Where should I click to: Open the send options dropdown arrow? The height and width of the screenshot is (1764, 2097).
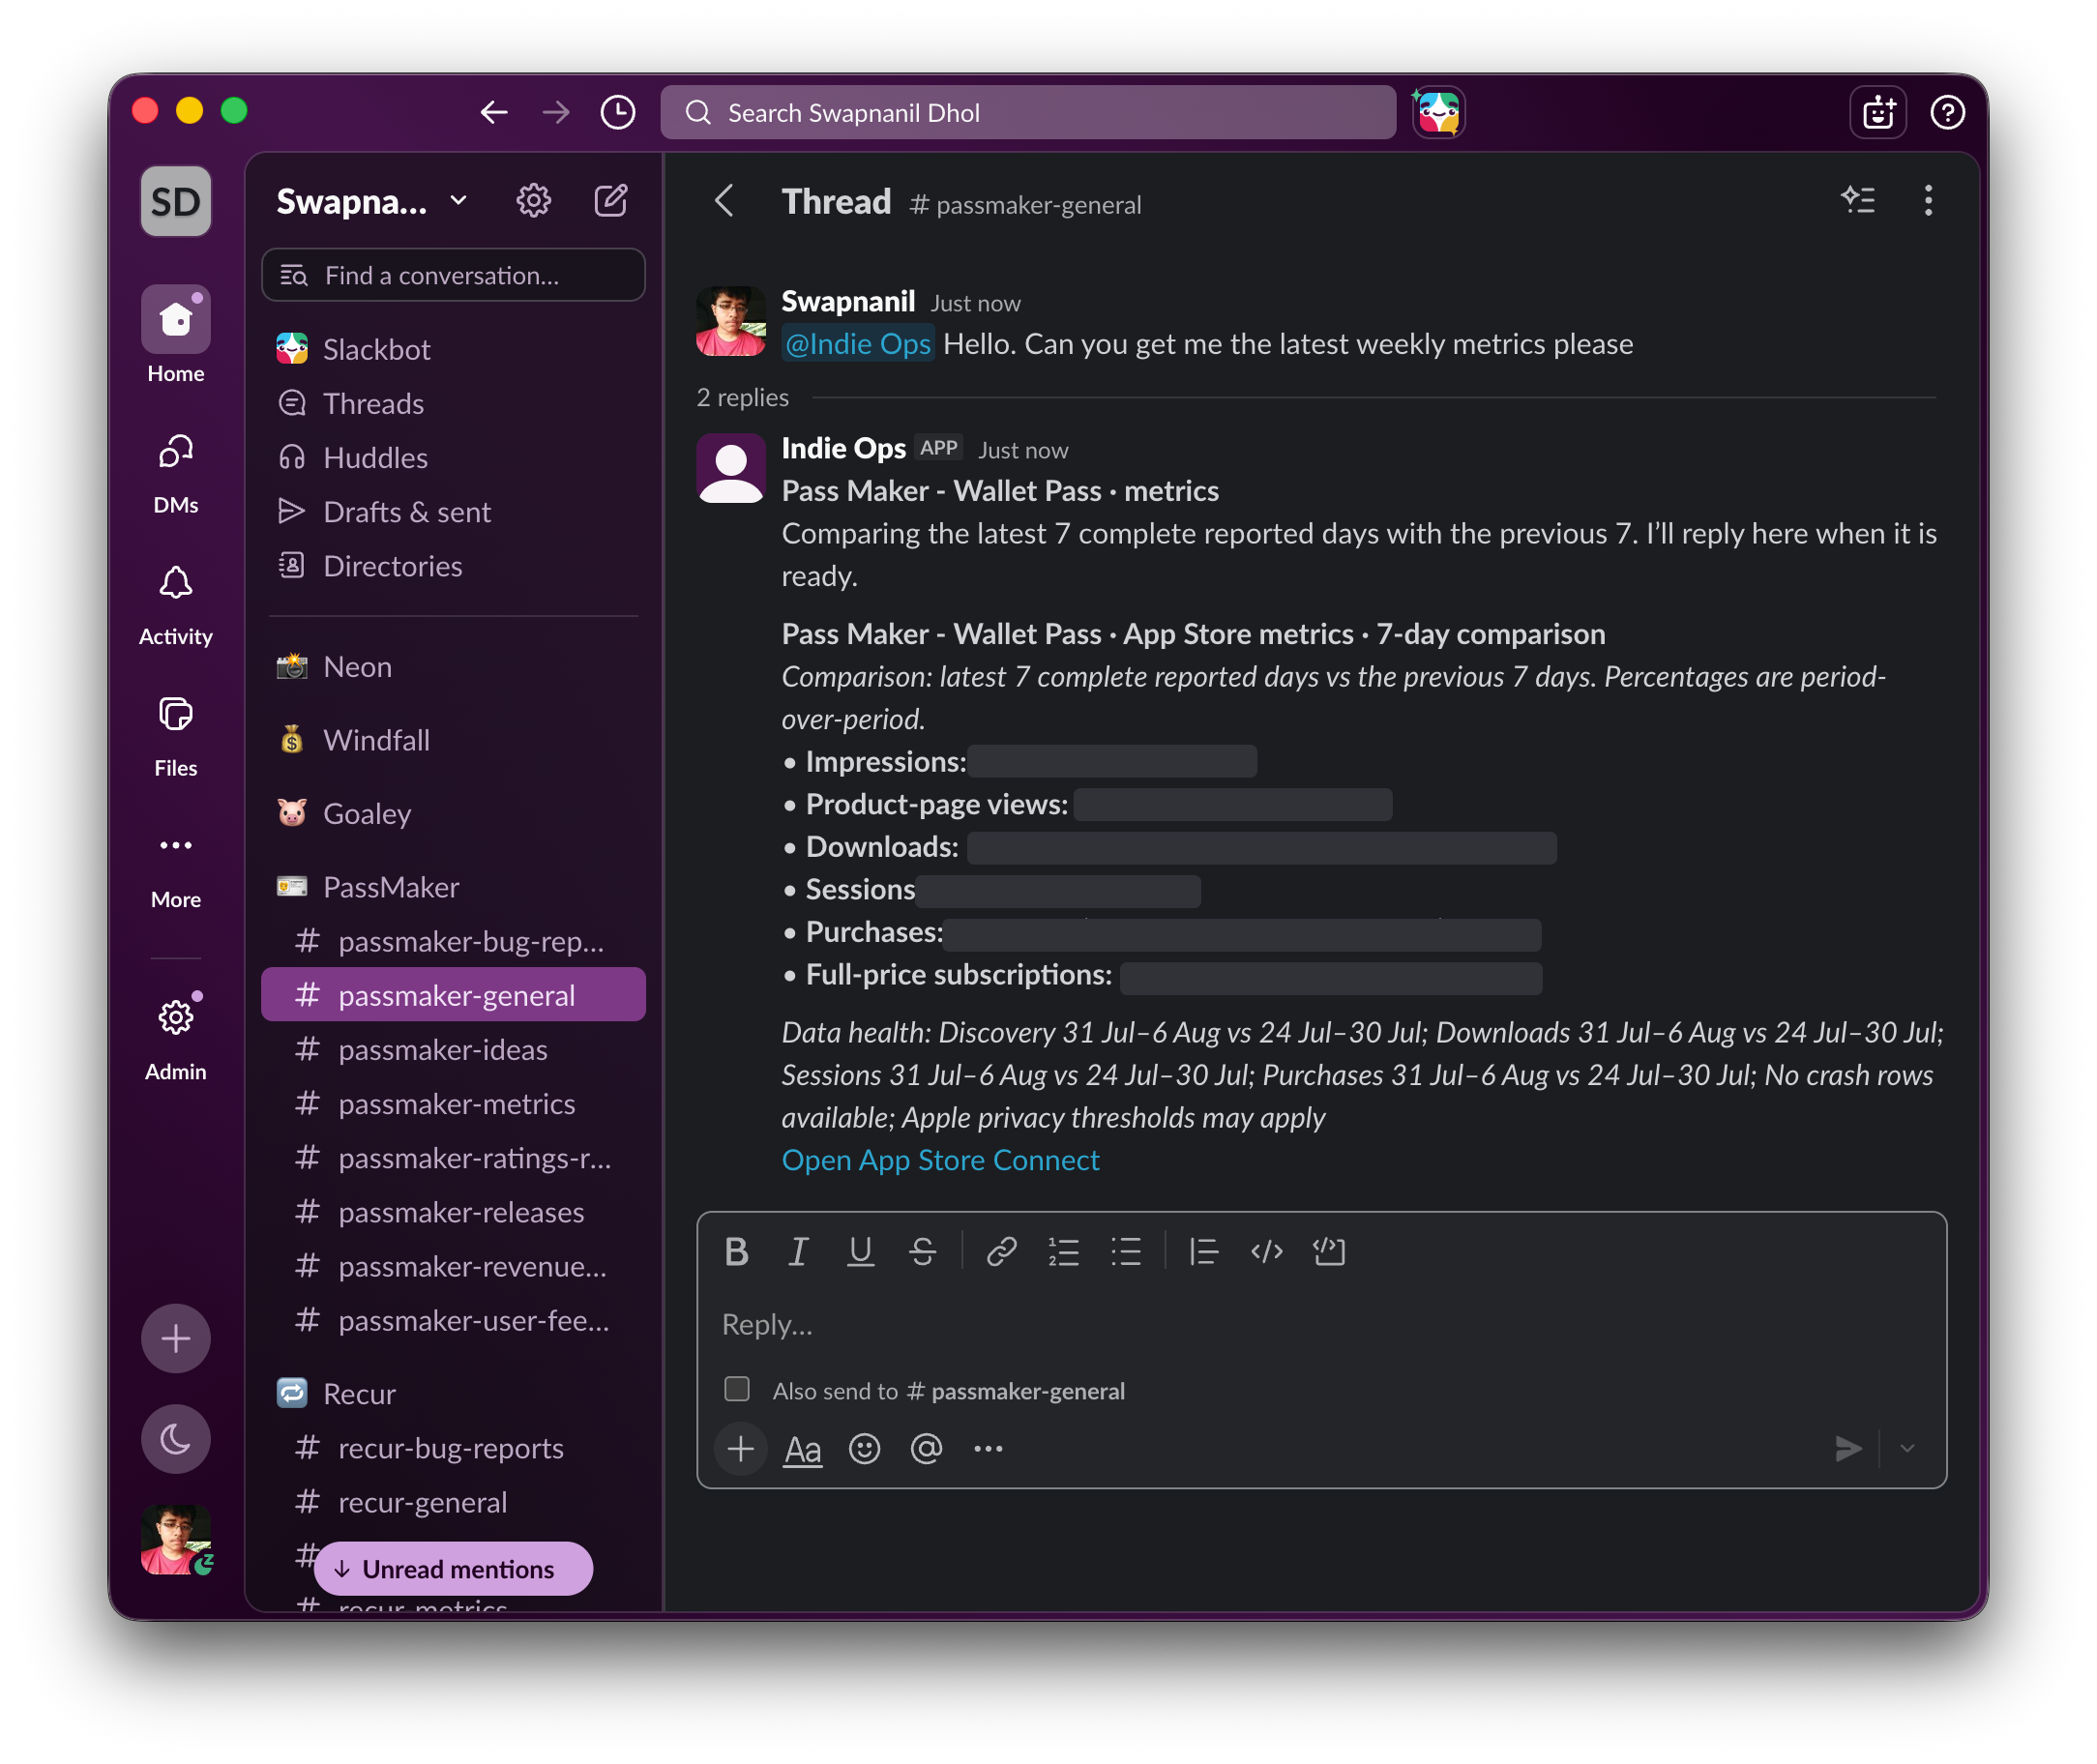click(1907, 1449)
